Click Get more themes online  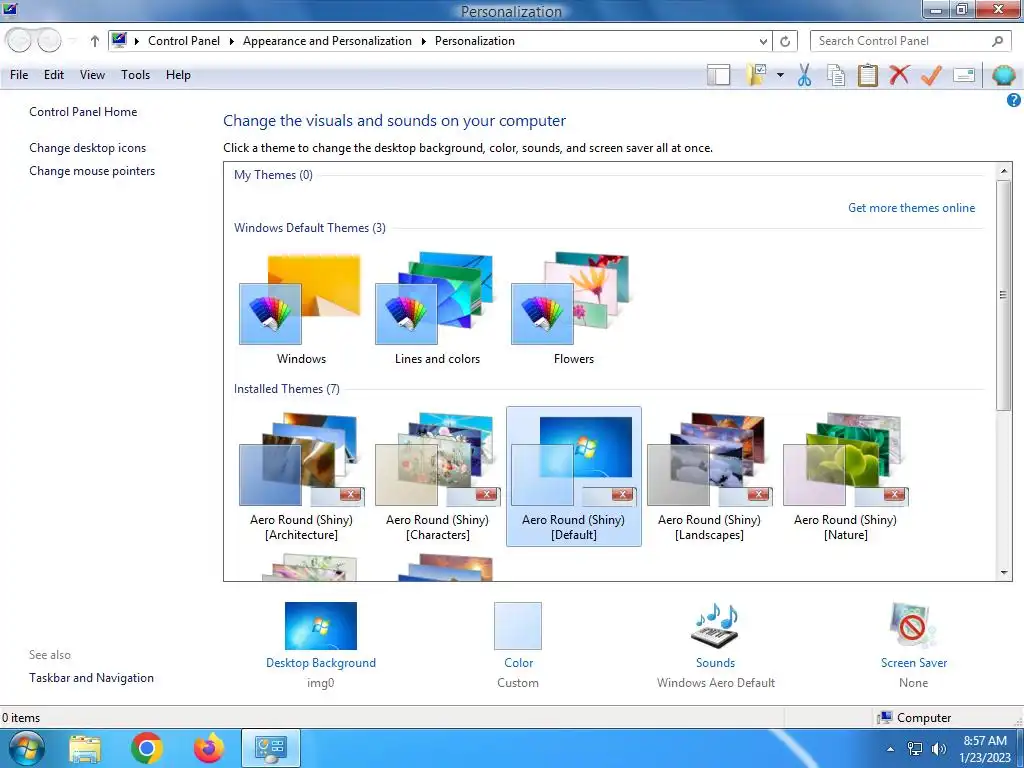[x=911, y=208]
